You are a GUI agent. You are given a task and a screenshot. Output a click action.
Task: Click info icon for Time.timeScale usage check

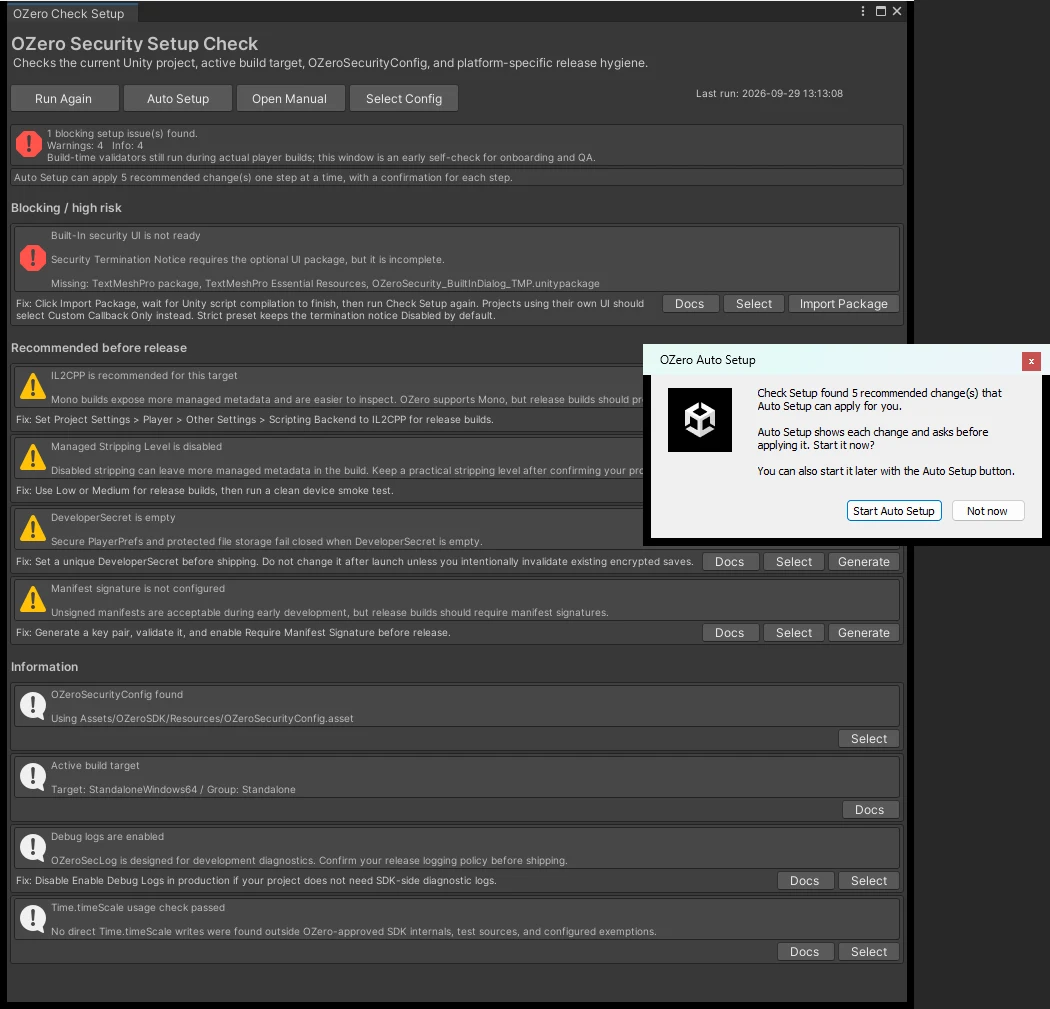coord(33,918)
